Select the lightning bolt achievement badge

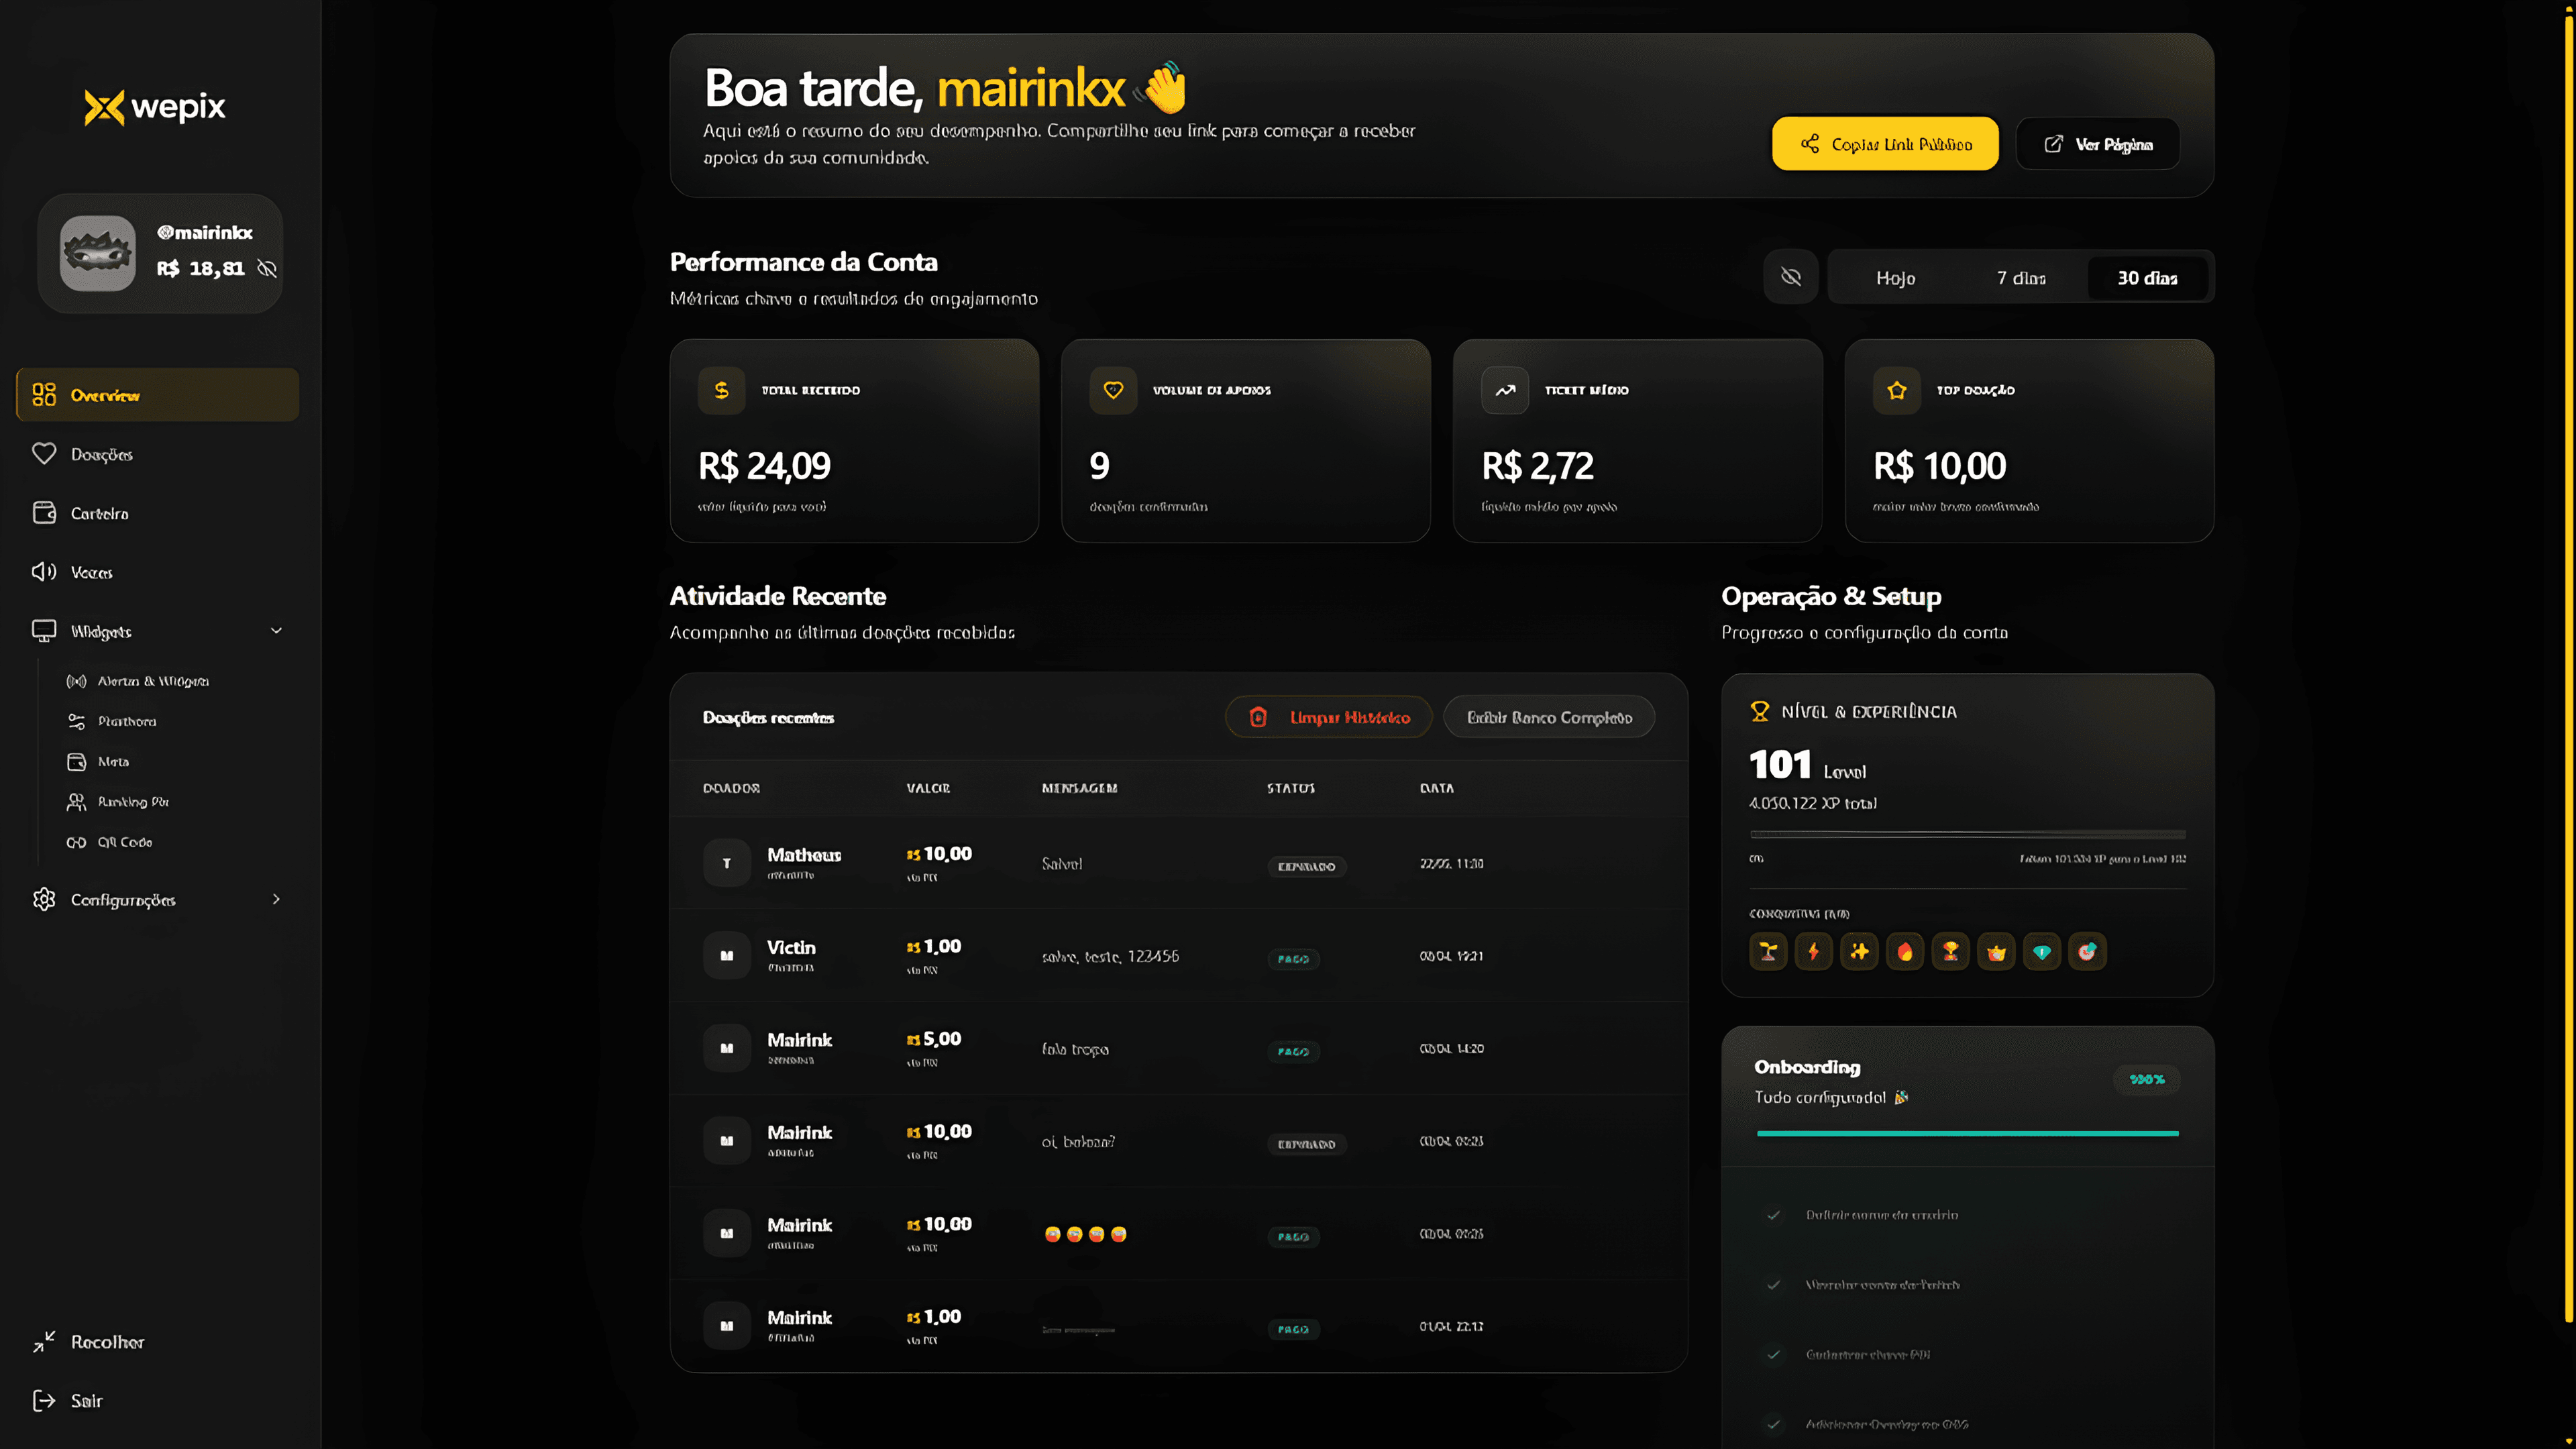click(1814, 952)
